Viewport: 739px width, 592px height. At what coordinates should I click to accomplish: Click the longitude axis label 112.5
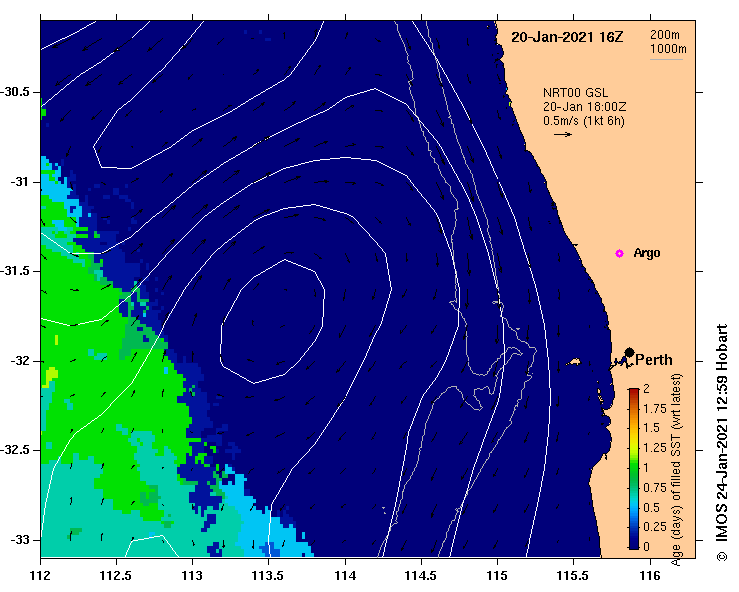pyautogui.click(x=116, y=576)
